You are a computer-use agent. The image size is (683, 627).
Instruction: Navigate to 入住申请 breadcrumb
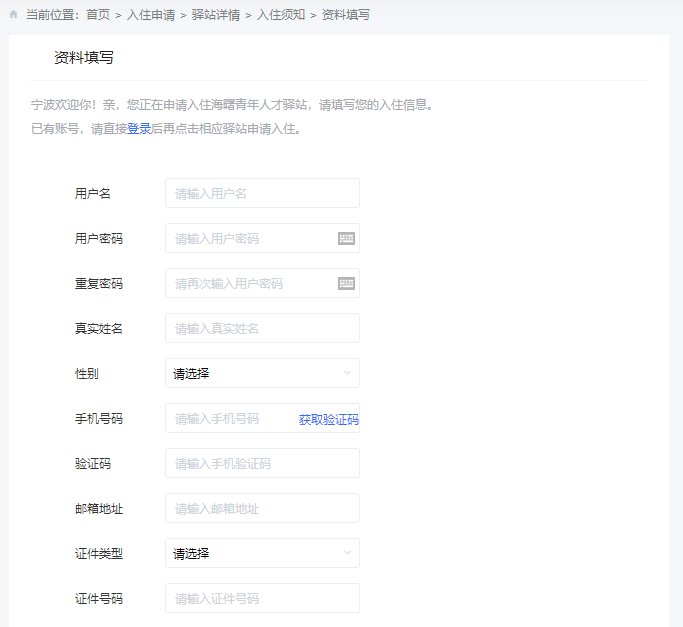click(152, 15)
